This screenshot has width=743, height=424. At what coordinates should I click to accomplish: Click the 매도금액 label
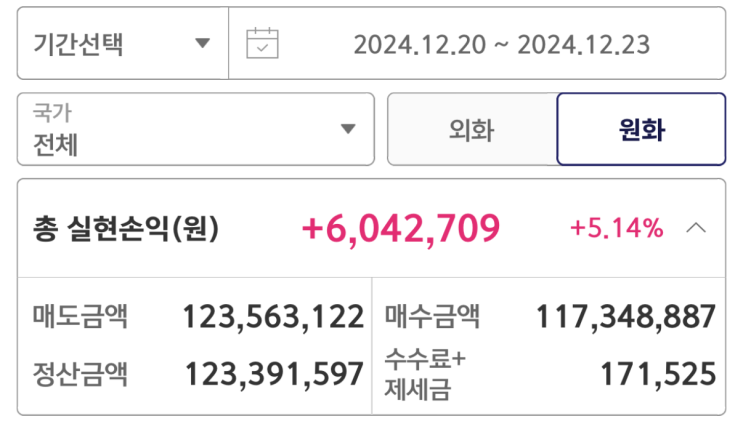(x=80, y=317)
